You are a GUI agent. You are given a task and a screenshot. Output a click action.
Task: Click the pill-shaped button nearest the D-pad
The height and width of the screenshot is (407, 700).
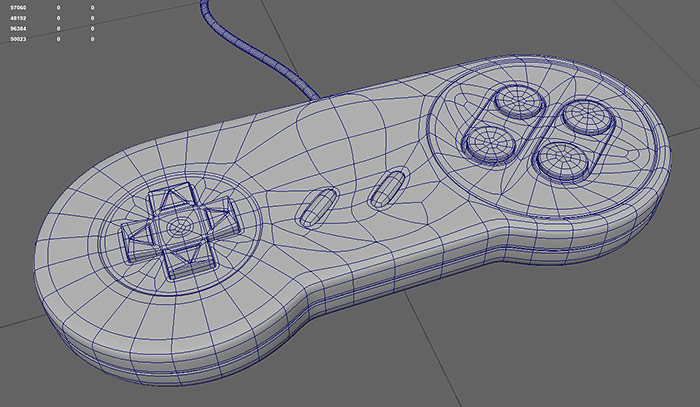click(x=315, y=206)
